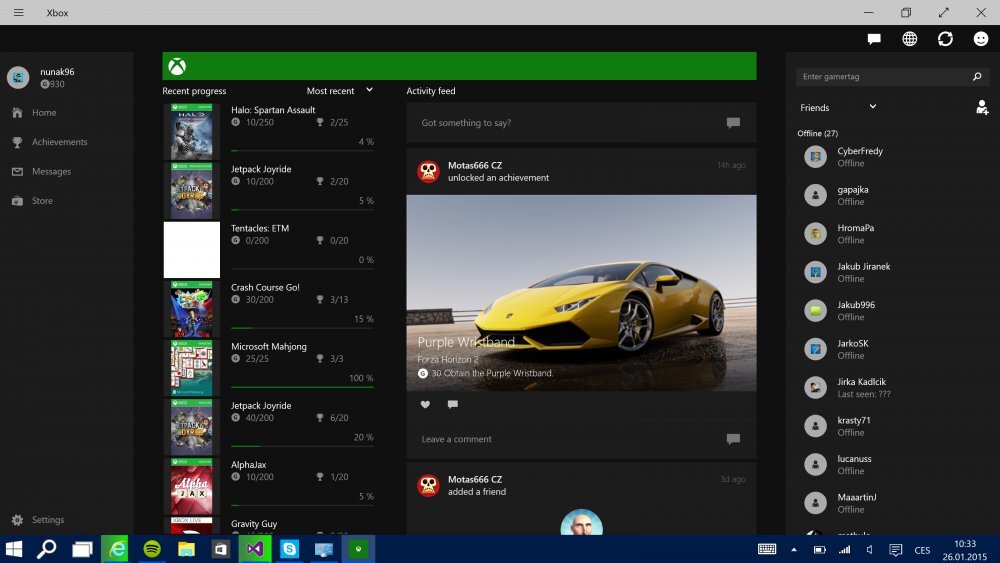
Task: Like the Purple Wristband post with the heart icon
Action: pyautogui.click(x=425, y=404)
